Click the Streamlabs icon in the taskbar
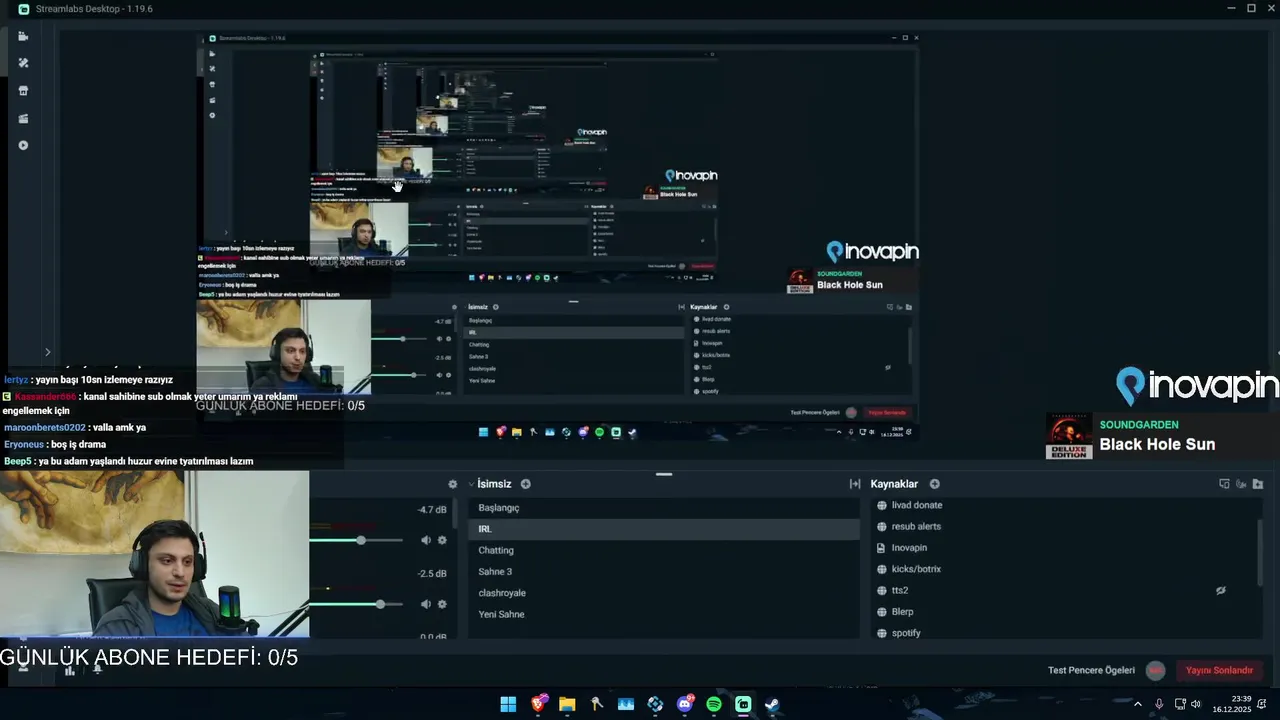1280x720 pixels. 743,704
